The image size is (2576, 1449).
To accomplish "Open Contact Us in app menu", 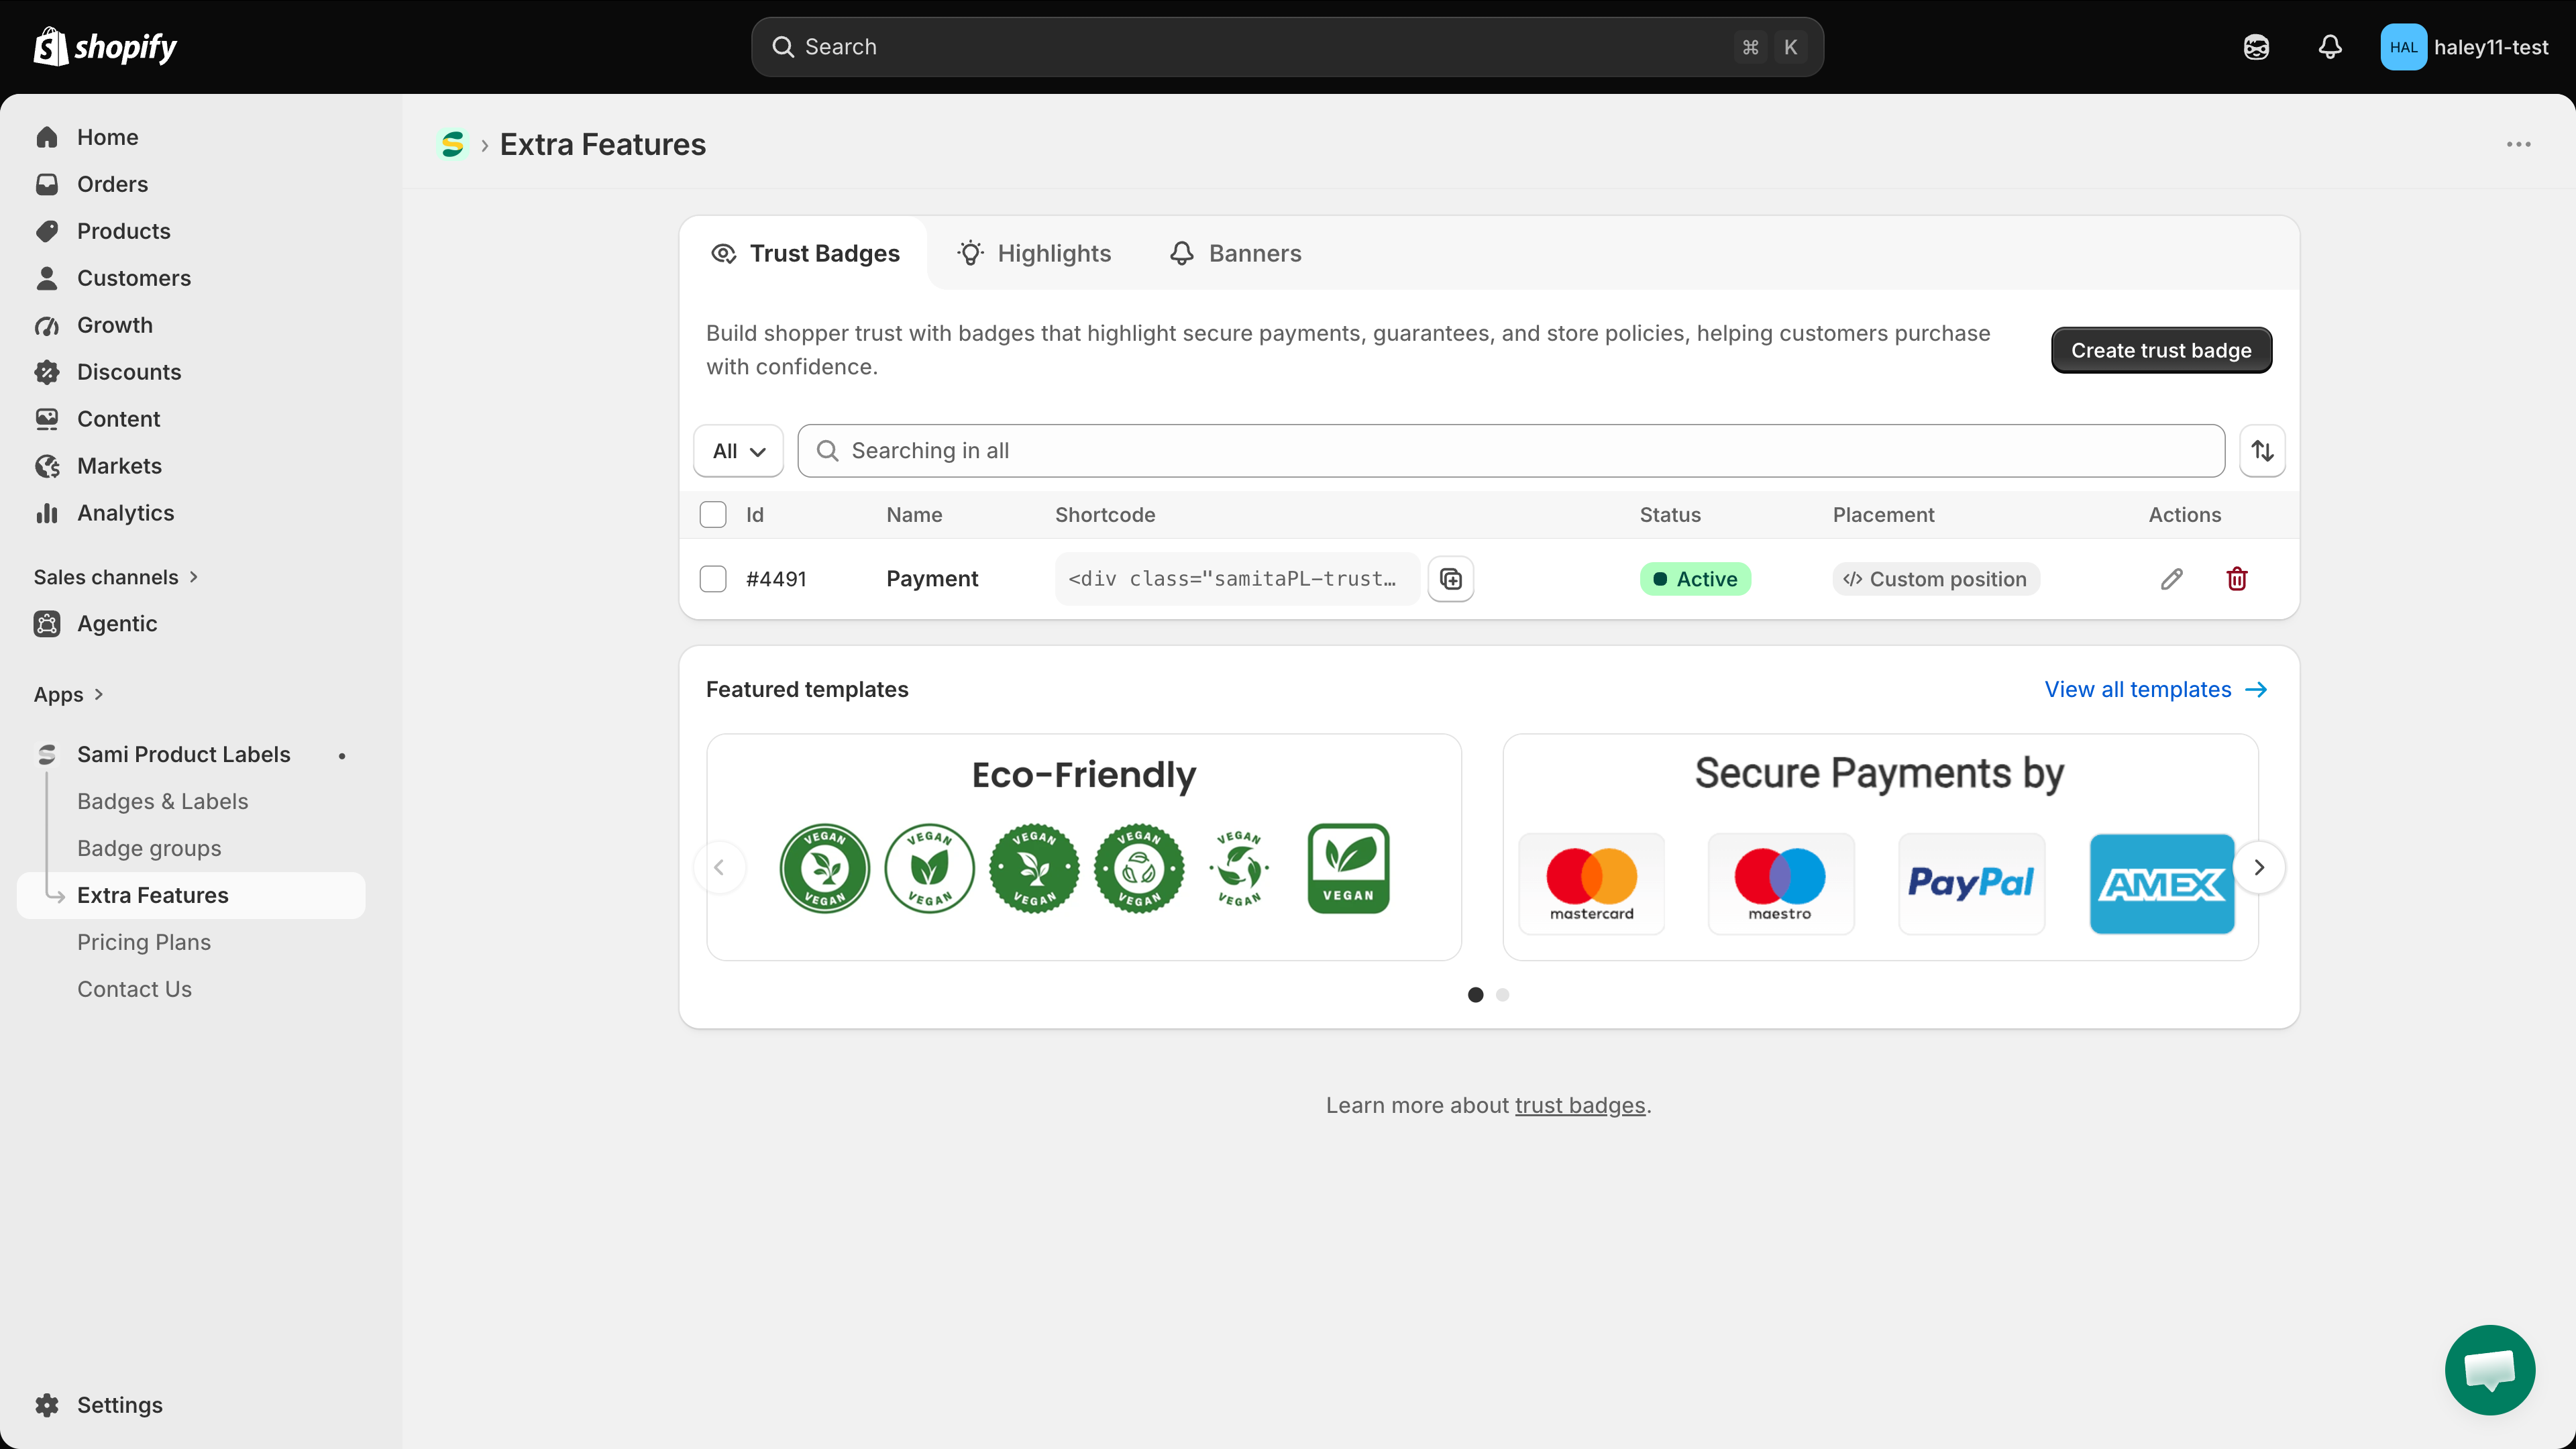I will 134,989.
